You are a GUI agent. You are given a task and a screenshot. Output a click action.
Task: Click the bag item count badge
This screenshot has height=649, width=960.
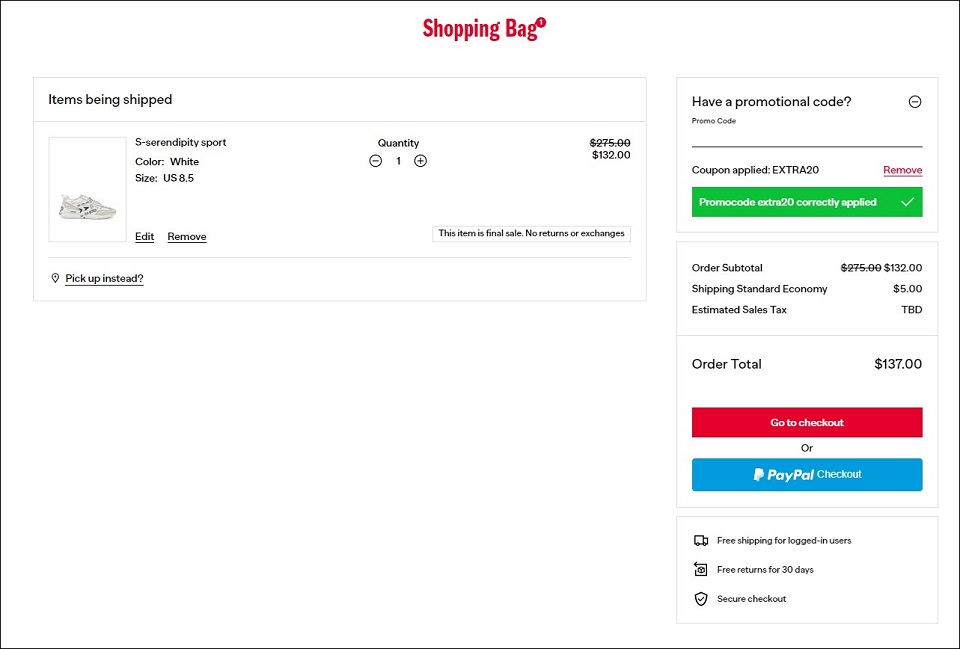pyautogui.click(x=541, y=23)
